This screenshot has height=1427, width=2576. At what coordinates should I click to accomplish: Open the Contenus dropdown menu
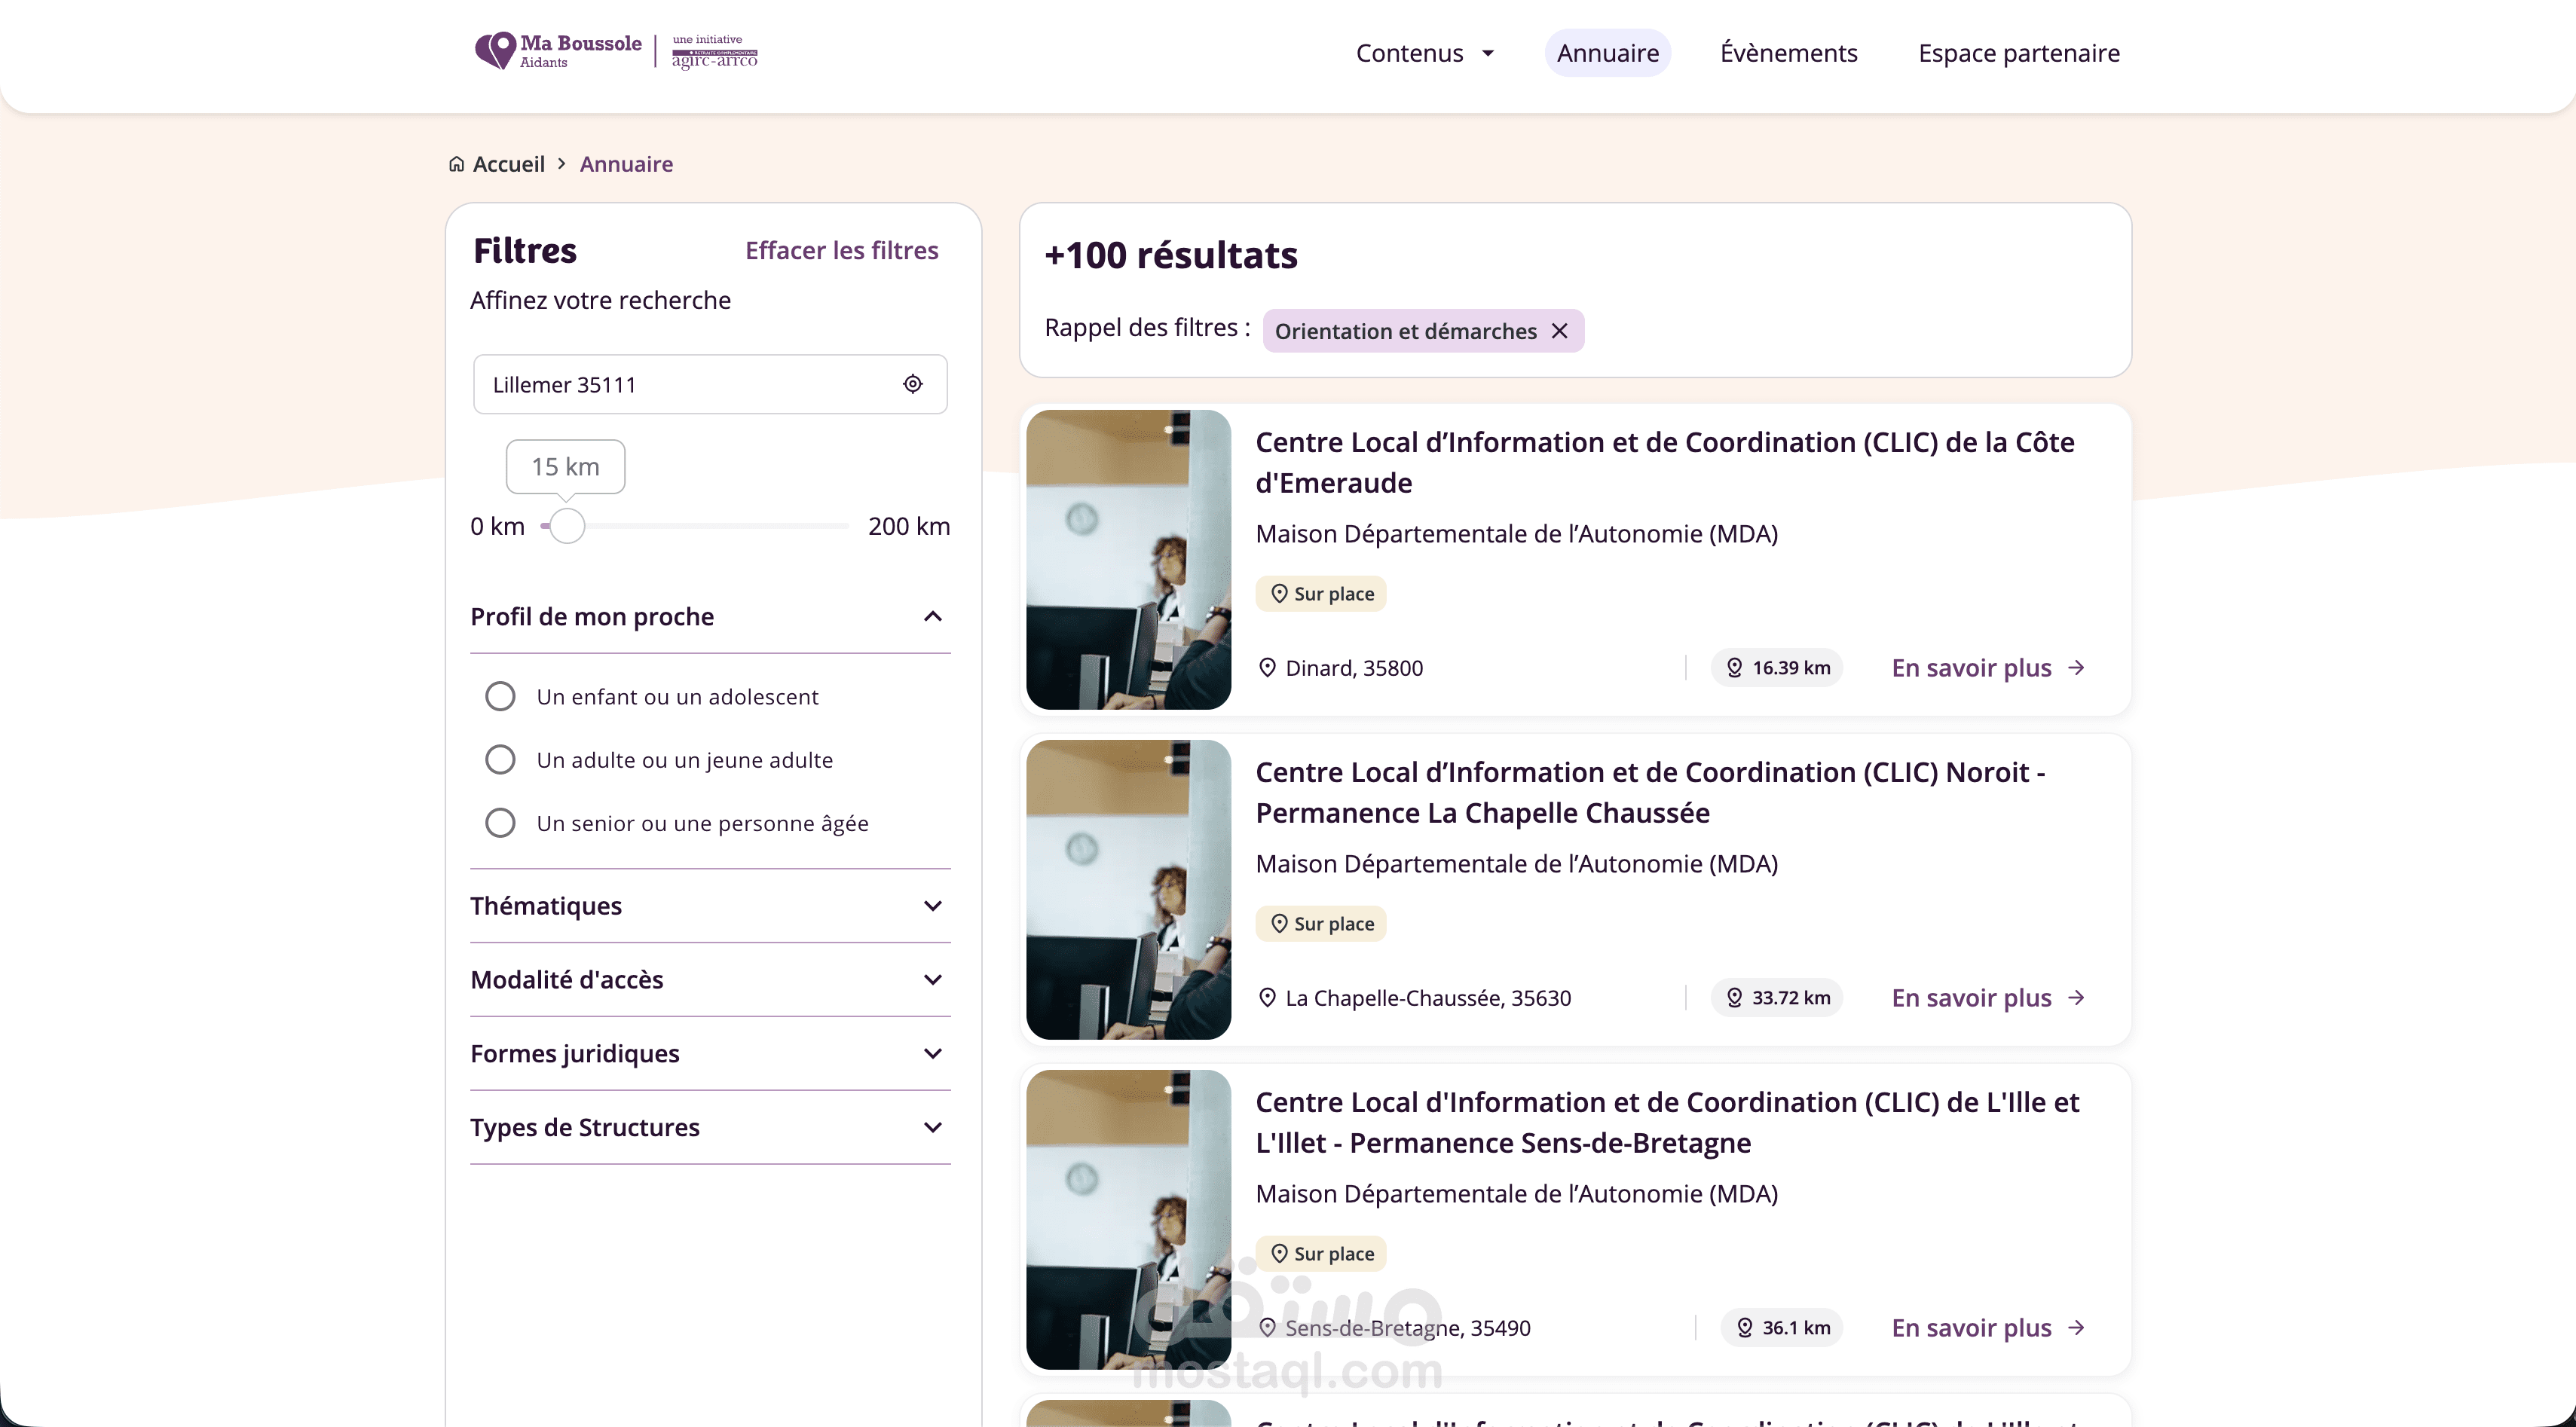(1424, 53)
